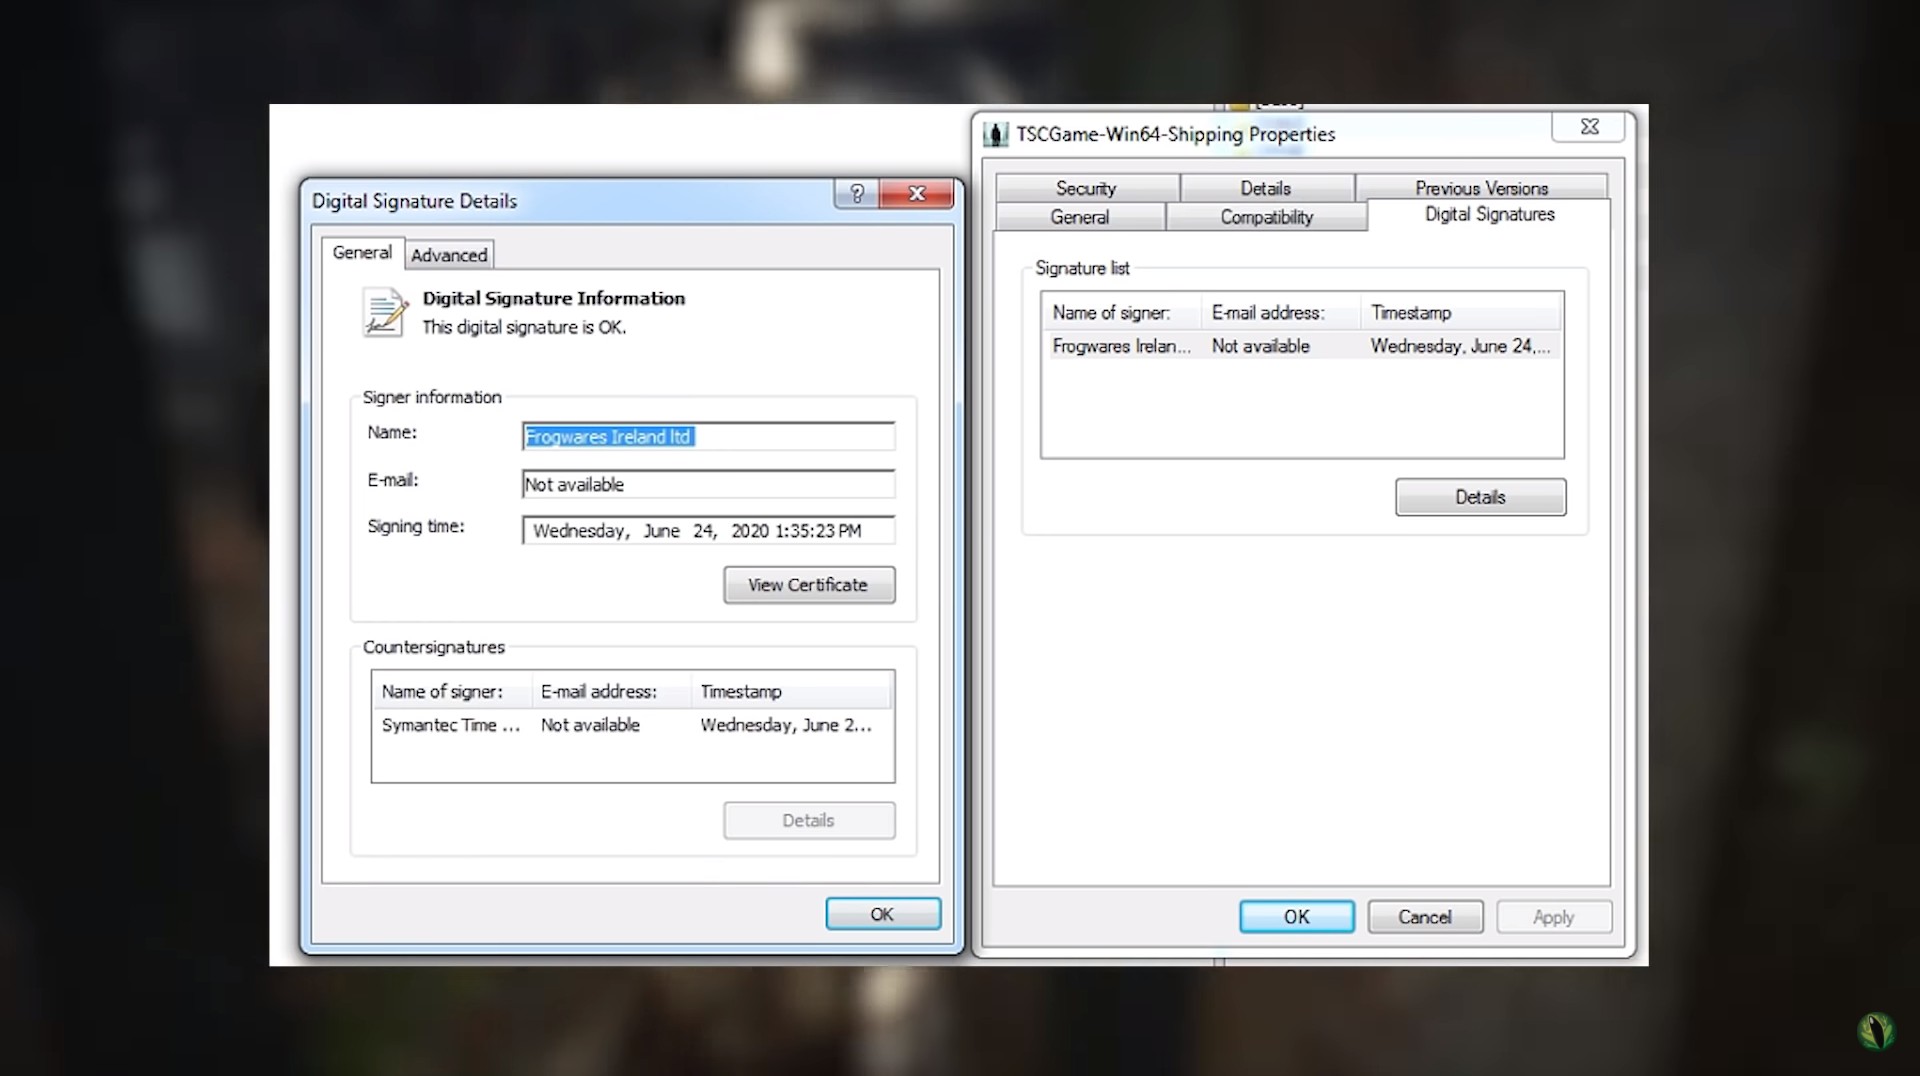Screen dimensions: 1920x1076
Task: Select the Symantec Time countersignature row
Action: (632, 725)
